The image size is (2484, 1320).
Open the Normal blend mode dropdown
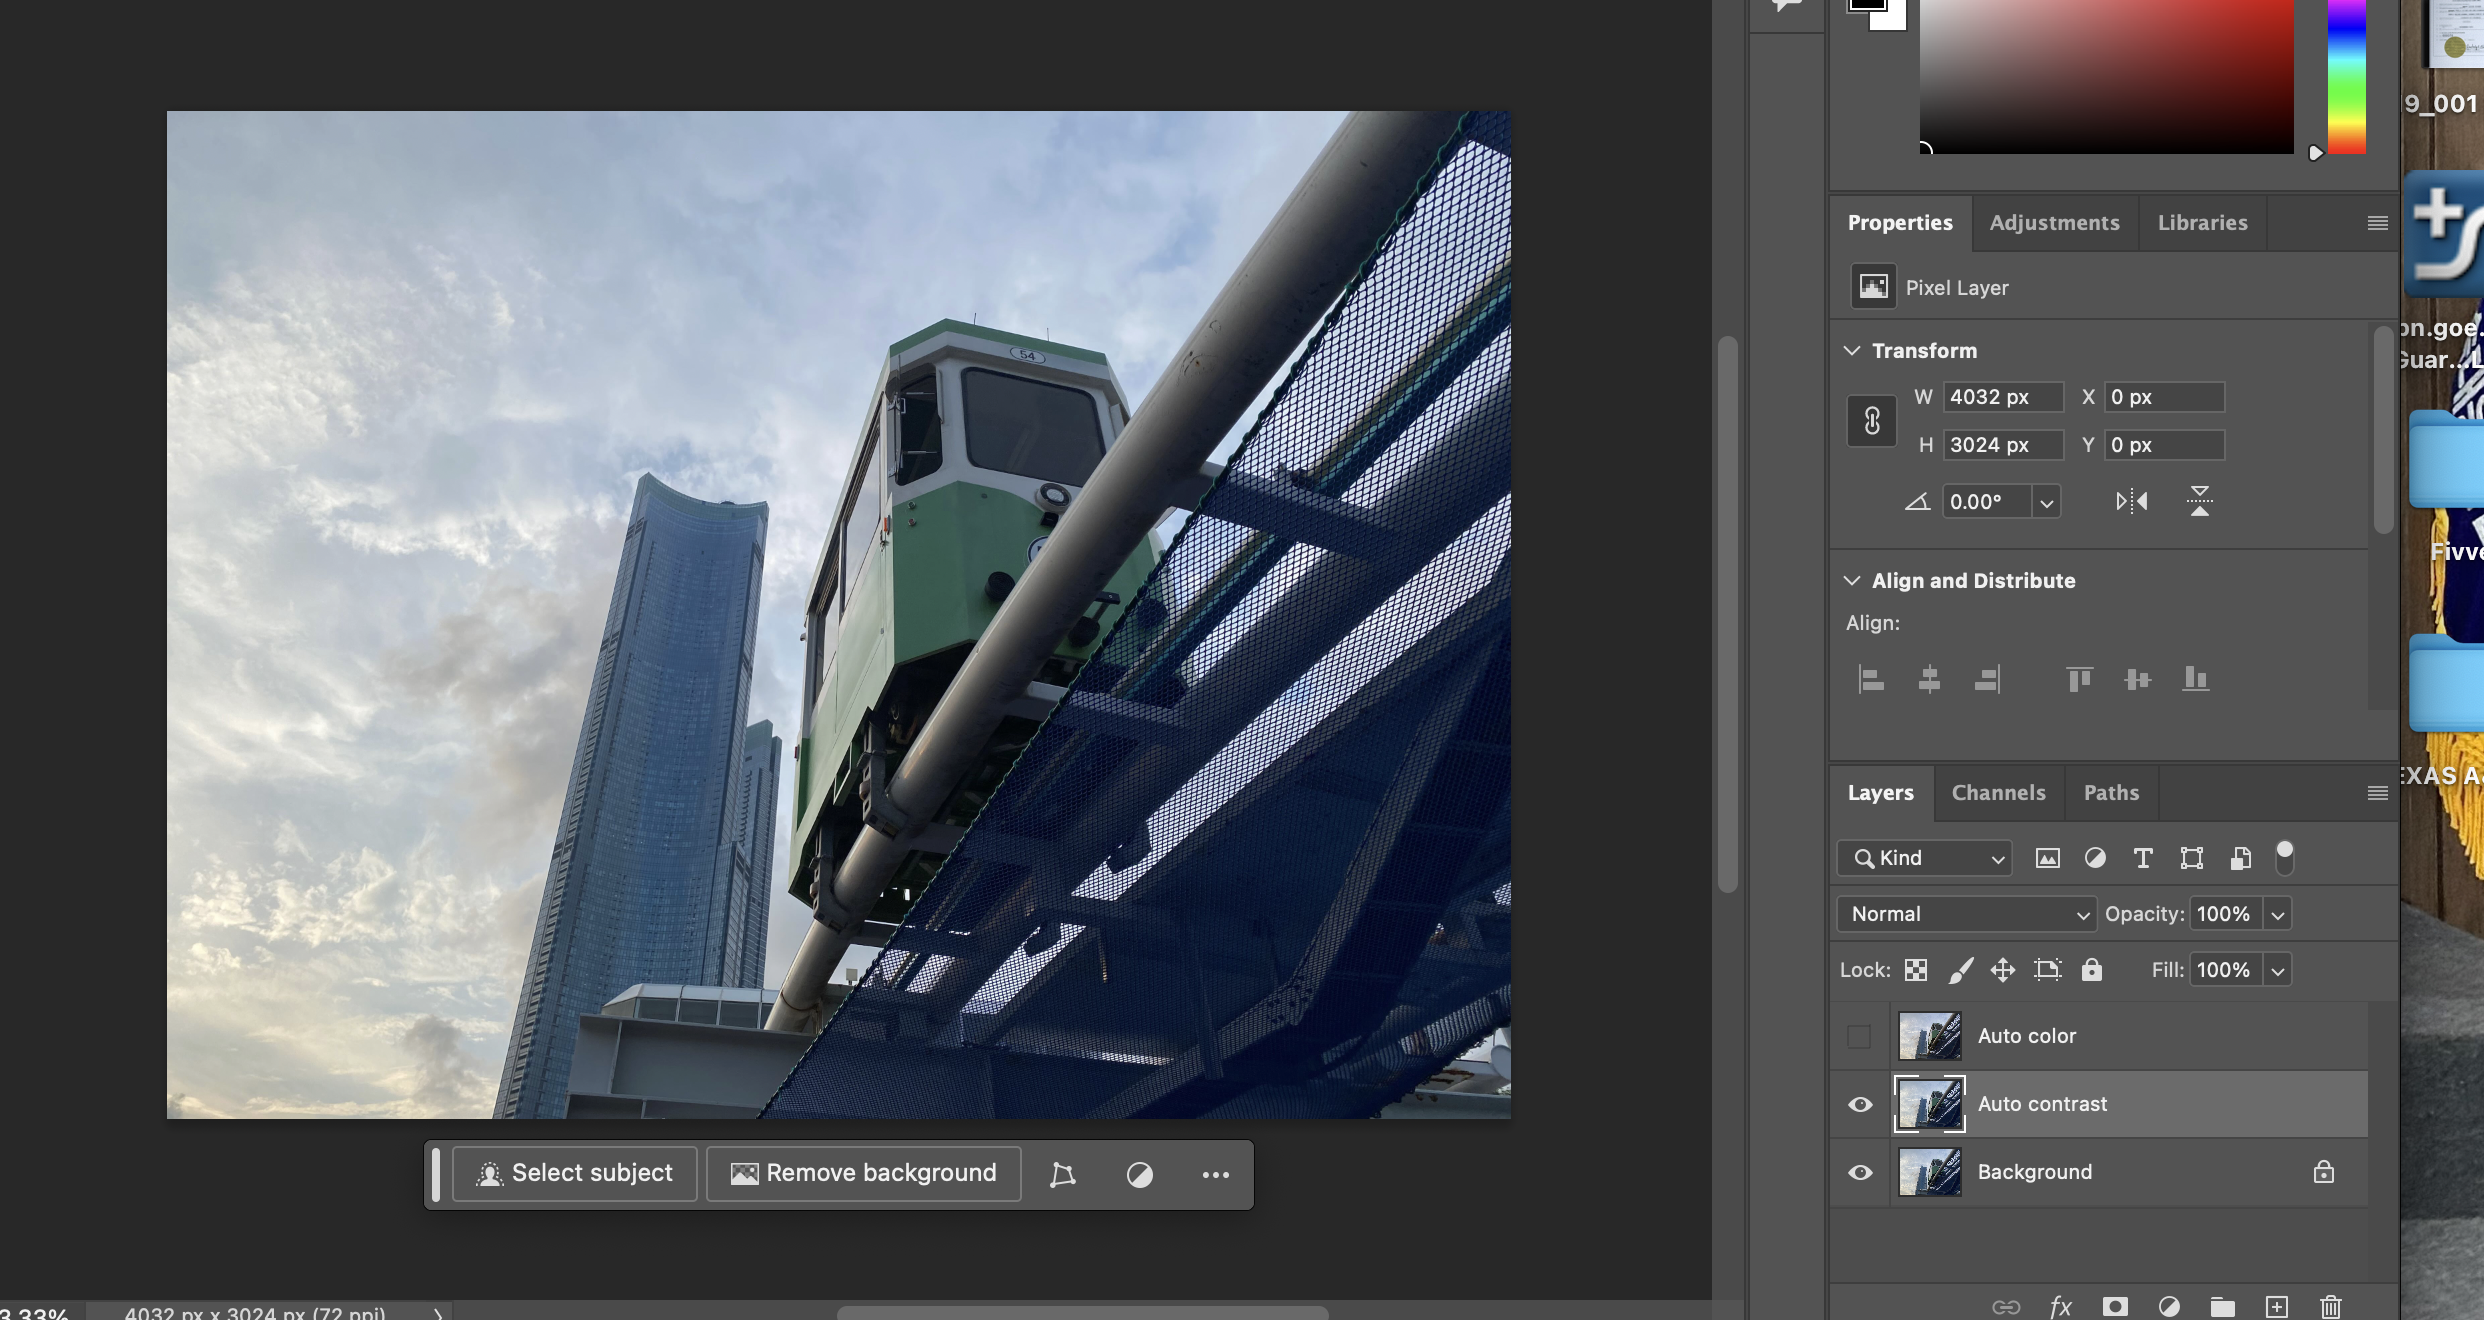1965,914
